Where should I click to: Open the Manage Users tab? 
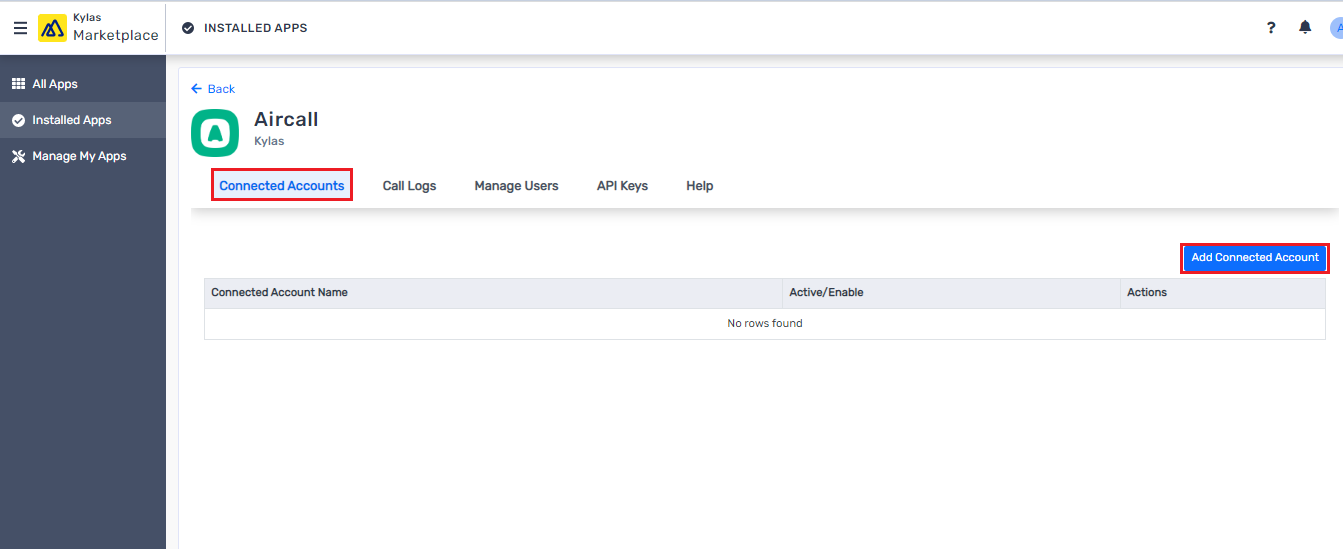click(516, 186)
